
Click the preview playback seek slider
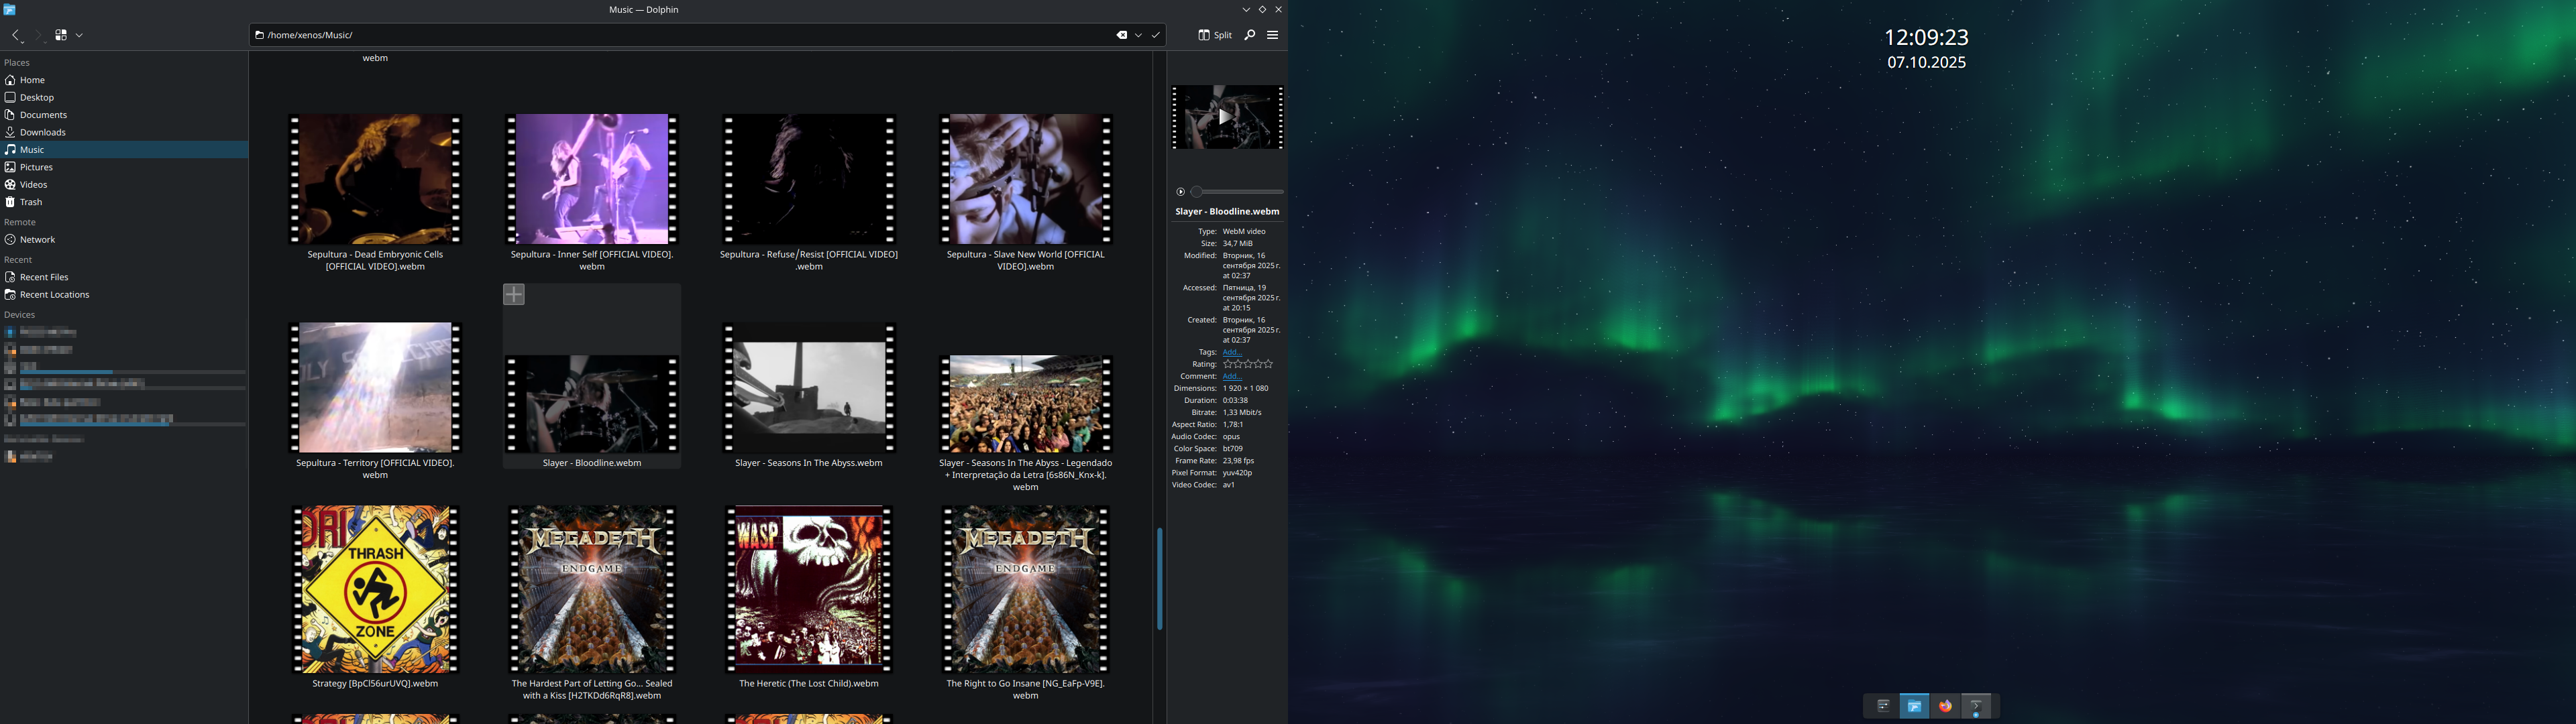[x=1238, y=192]
